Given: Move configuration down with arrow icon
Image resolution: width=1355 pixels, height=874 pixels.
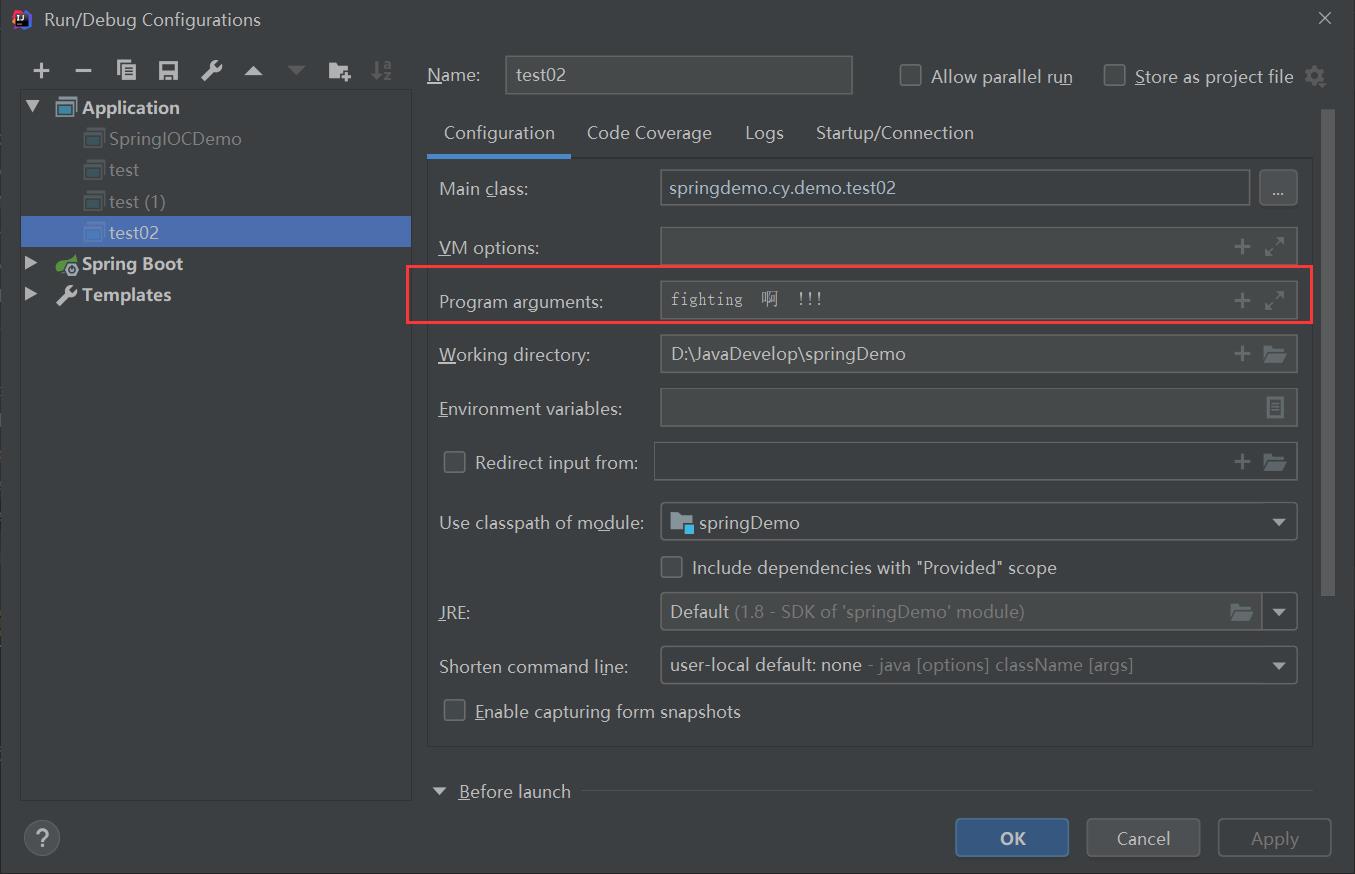Looking at the screenshot, I should (x=296, y=71).
